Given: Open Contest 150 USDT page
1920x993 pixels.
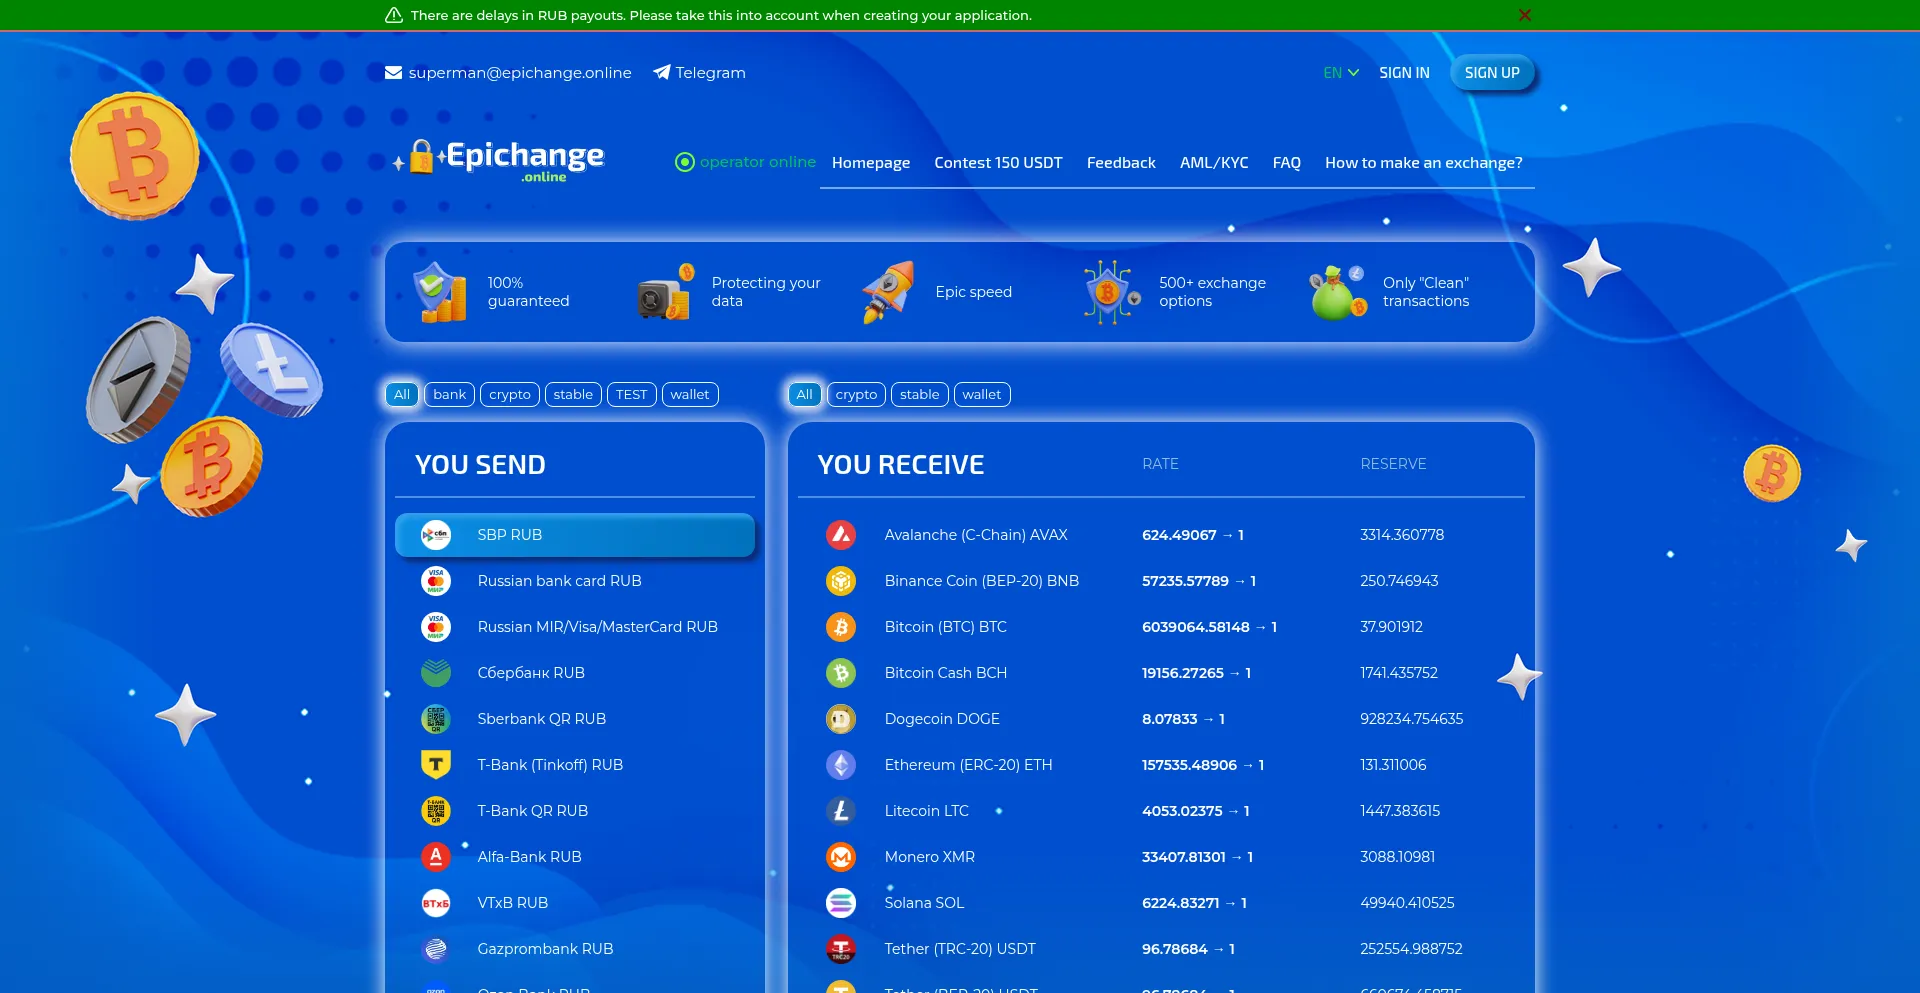Looking at the screenshot, I should point(998,163).
